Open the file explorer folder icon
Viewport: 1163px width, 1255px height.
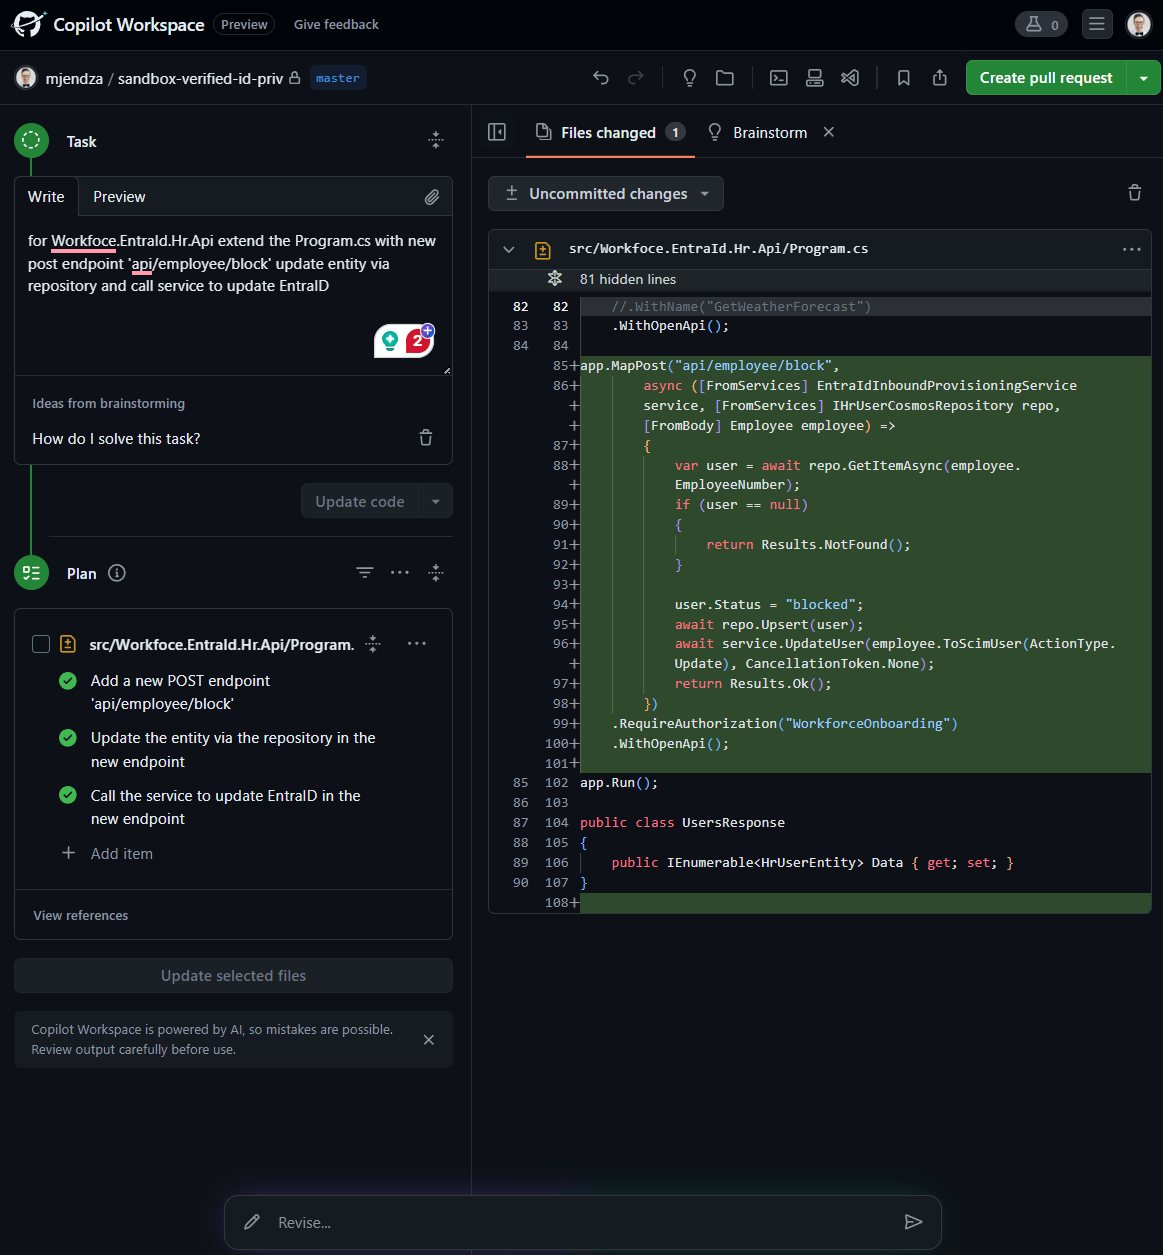[725, 78]
